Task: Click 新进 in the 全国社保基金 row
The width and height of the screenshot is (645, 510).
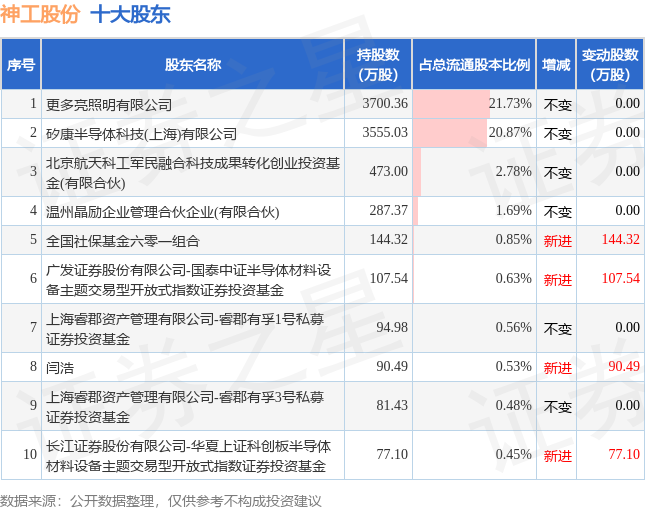Action: (558, 241)
